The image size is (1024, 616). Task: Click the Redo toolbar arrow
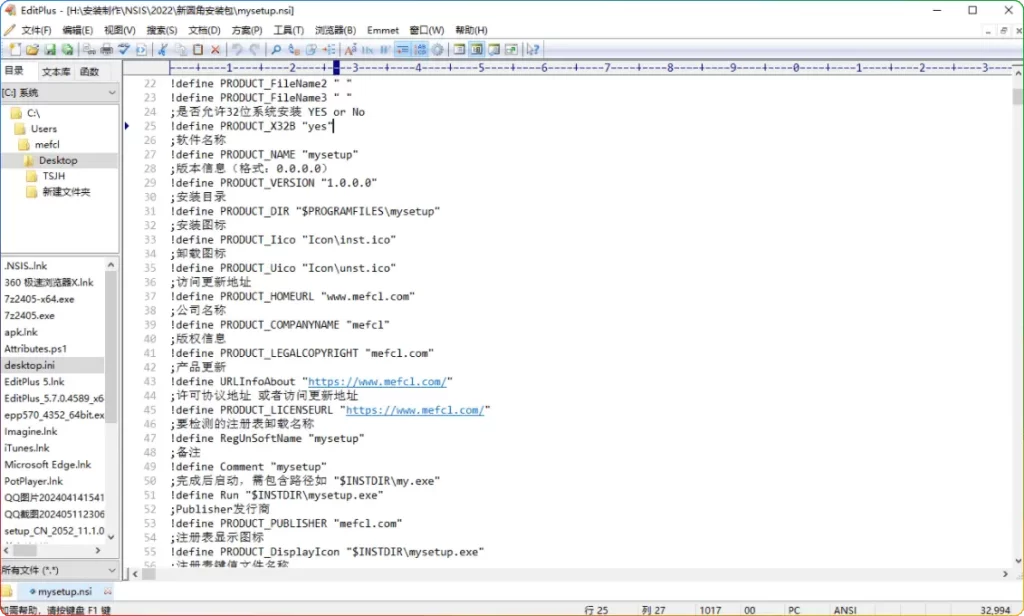[x=255, y=50]
